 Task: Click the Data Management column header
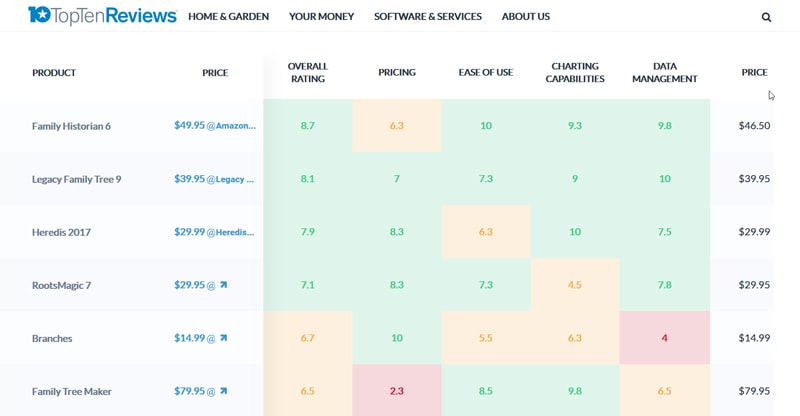(x=664, y=73)
